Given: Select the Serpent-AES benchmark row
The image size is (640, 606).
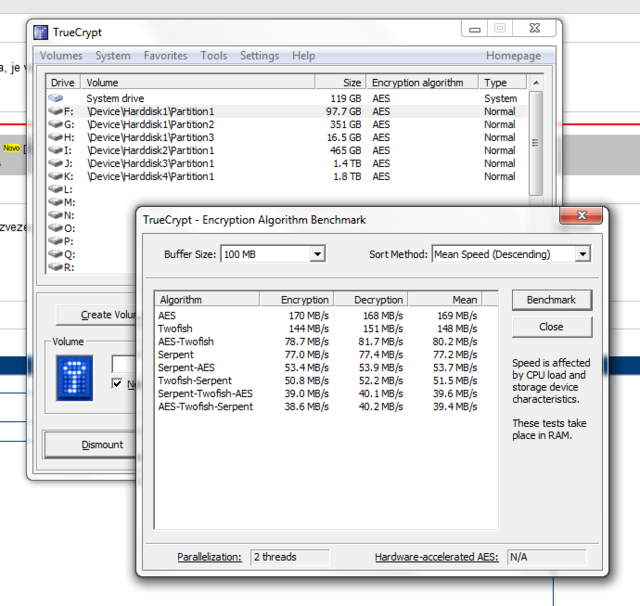Looking at the screenshot, I should [x=326, y=368].
